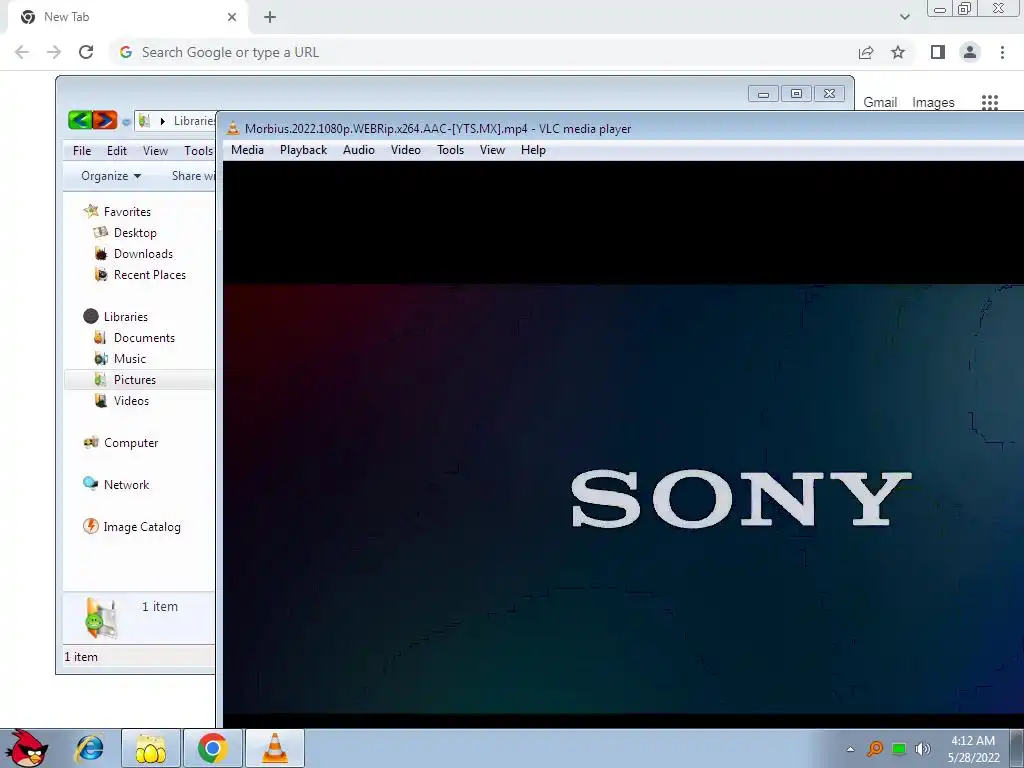Select Computer in the navigation pane
Screen dimensions: 1024x768
131,443
